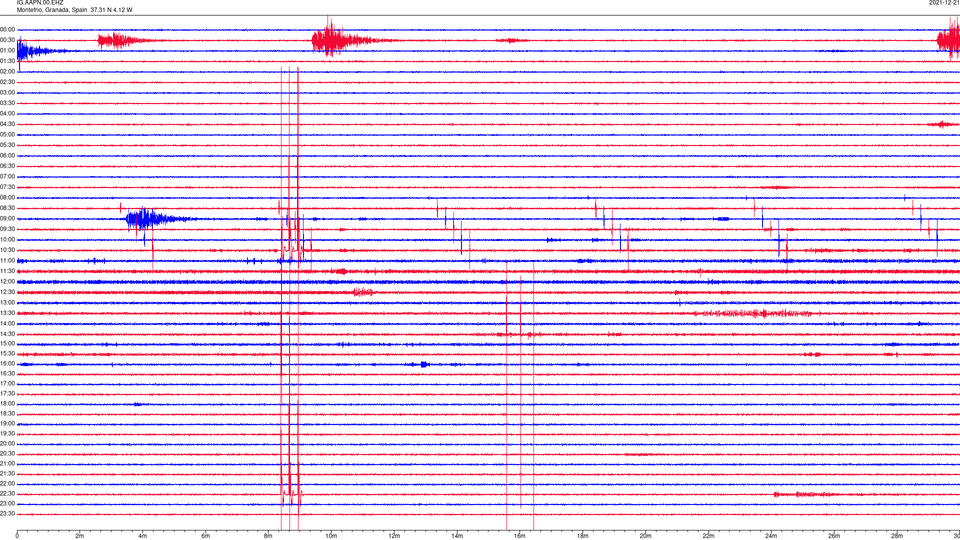
Task: Click the 13:30 label on the left
Action: point(7,313)
